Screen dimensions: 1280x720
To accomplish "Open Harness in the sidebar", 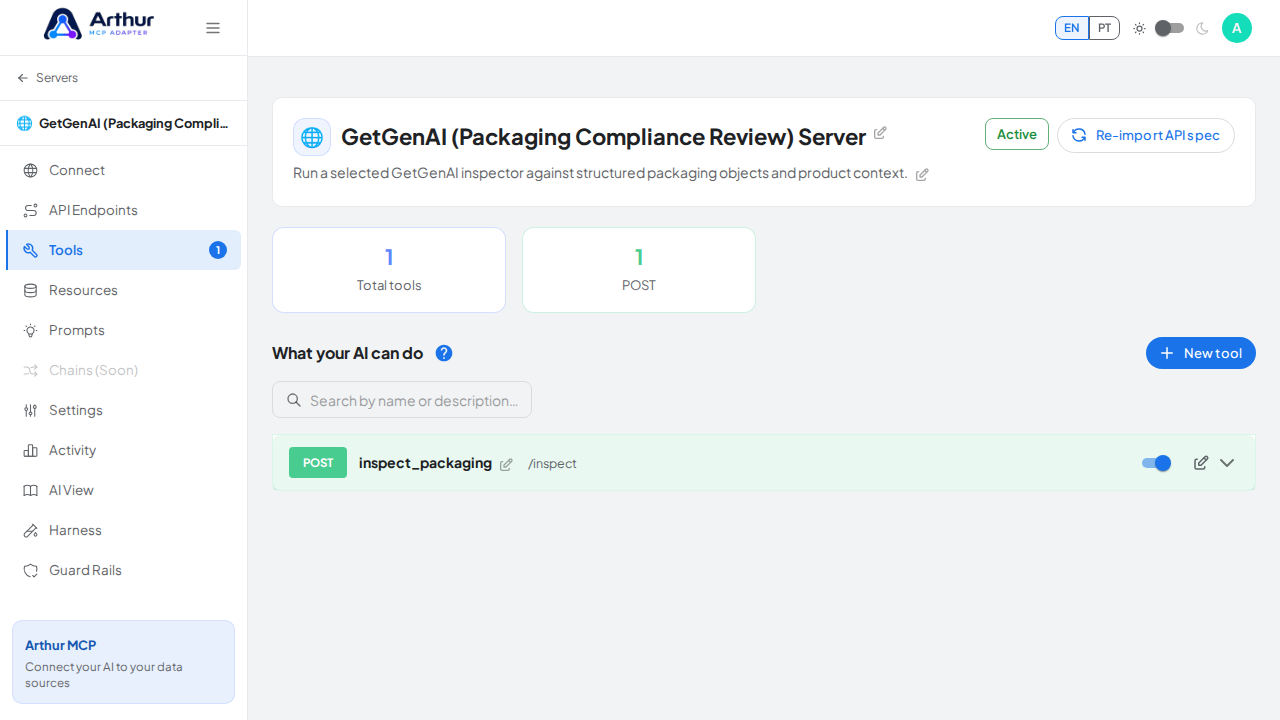I will (123, 530).
